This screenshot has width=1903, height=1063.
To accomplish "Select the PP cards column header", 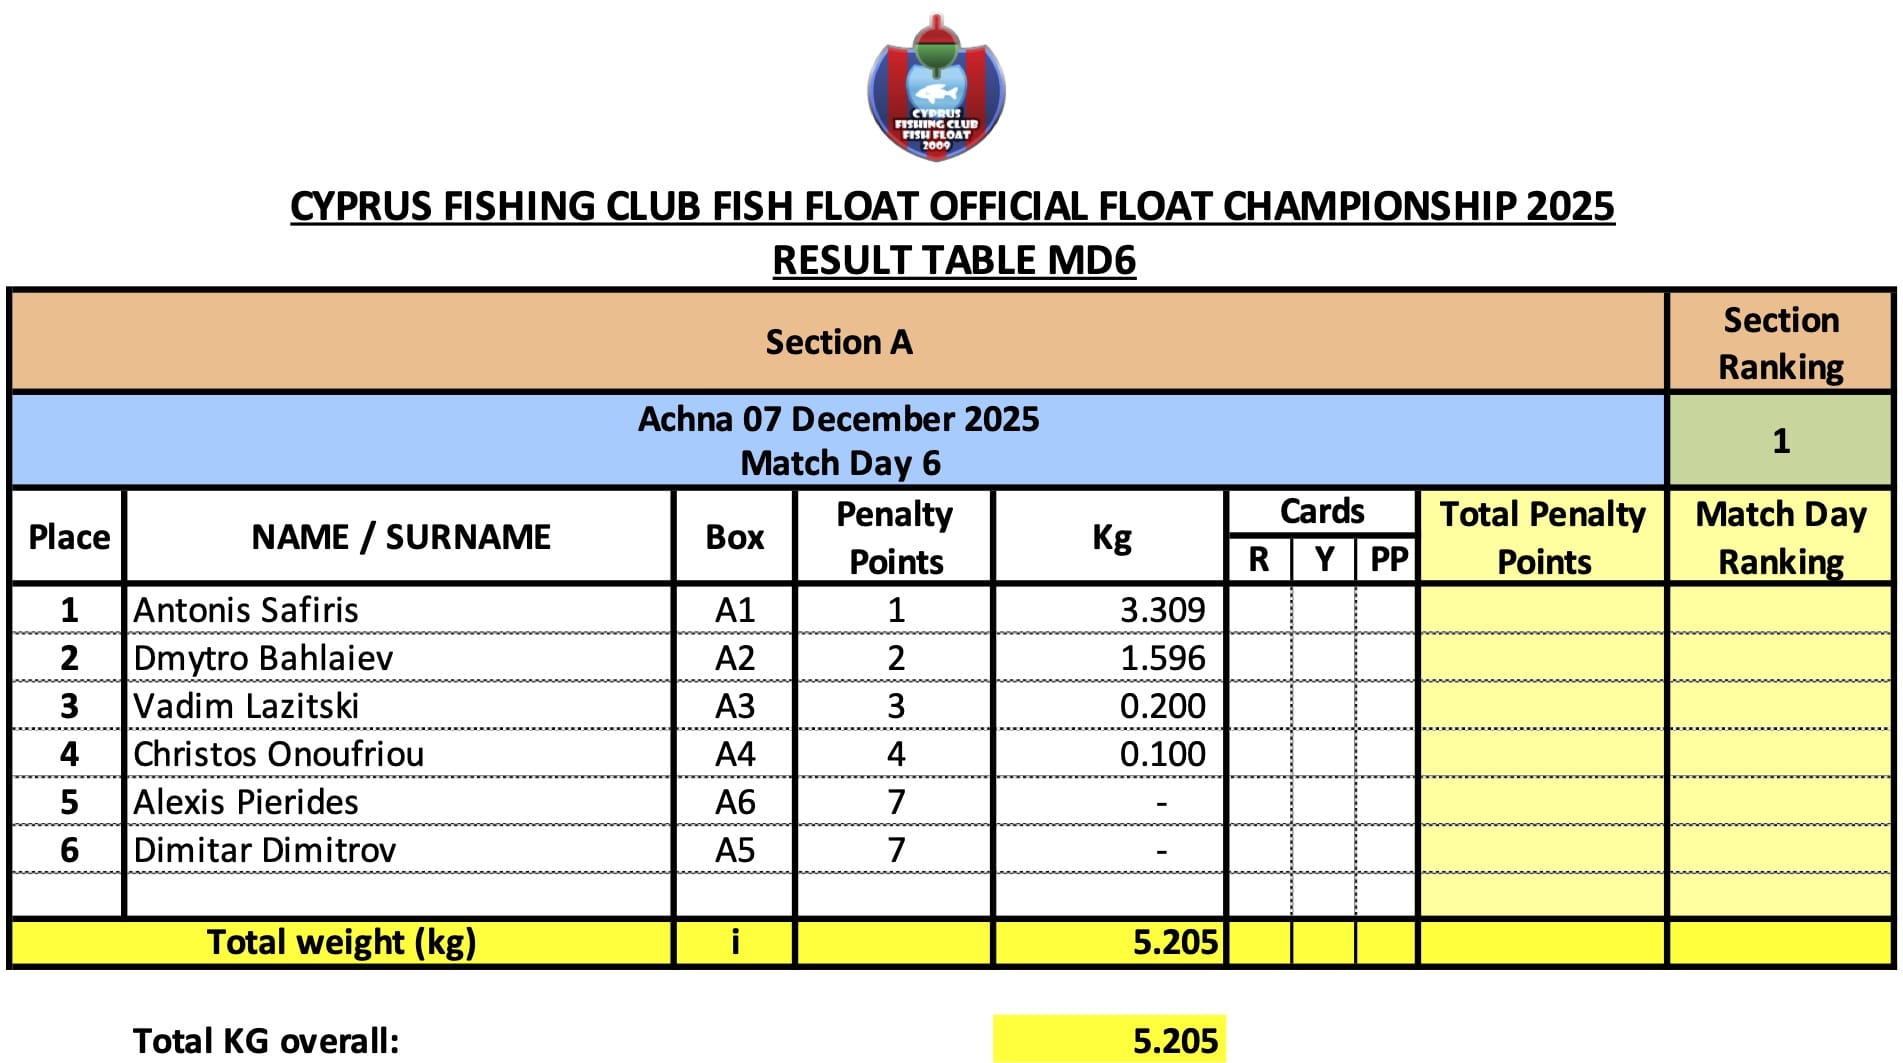I will [x=1387, y=560].
